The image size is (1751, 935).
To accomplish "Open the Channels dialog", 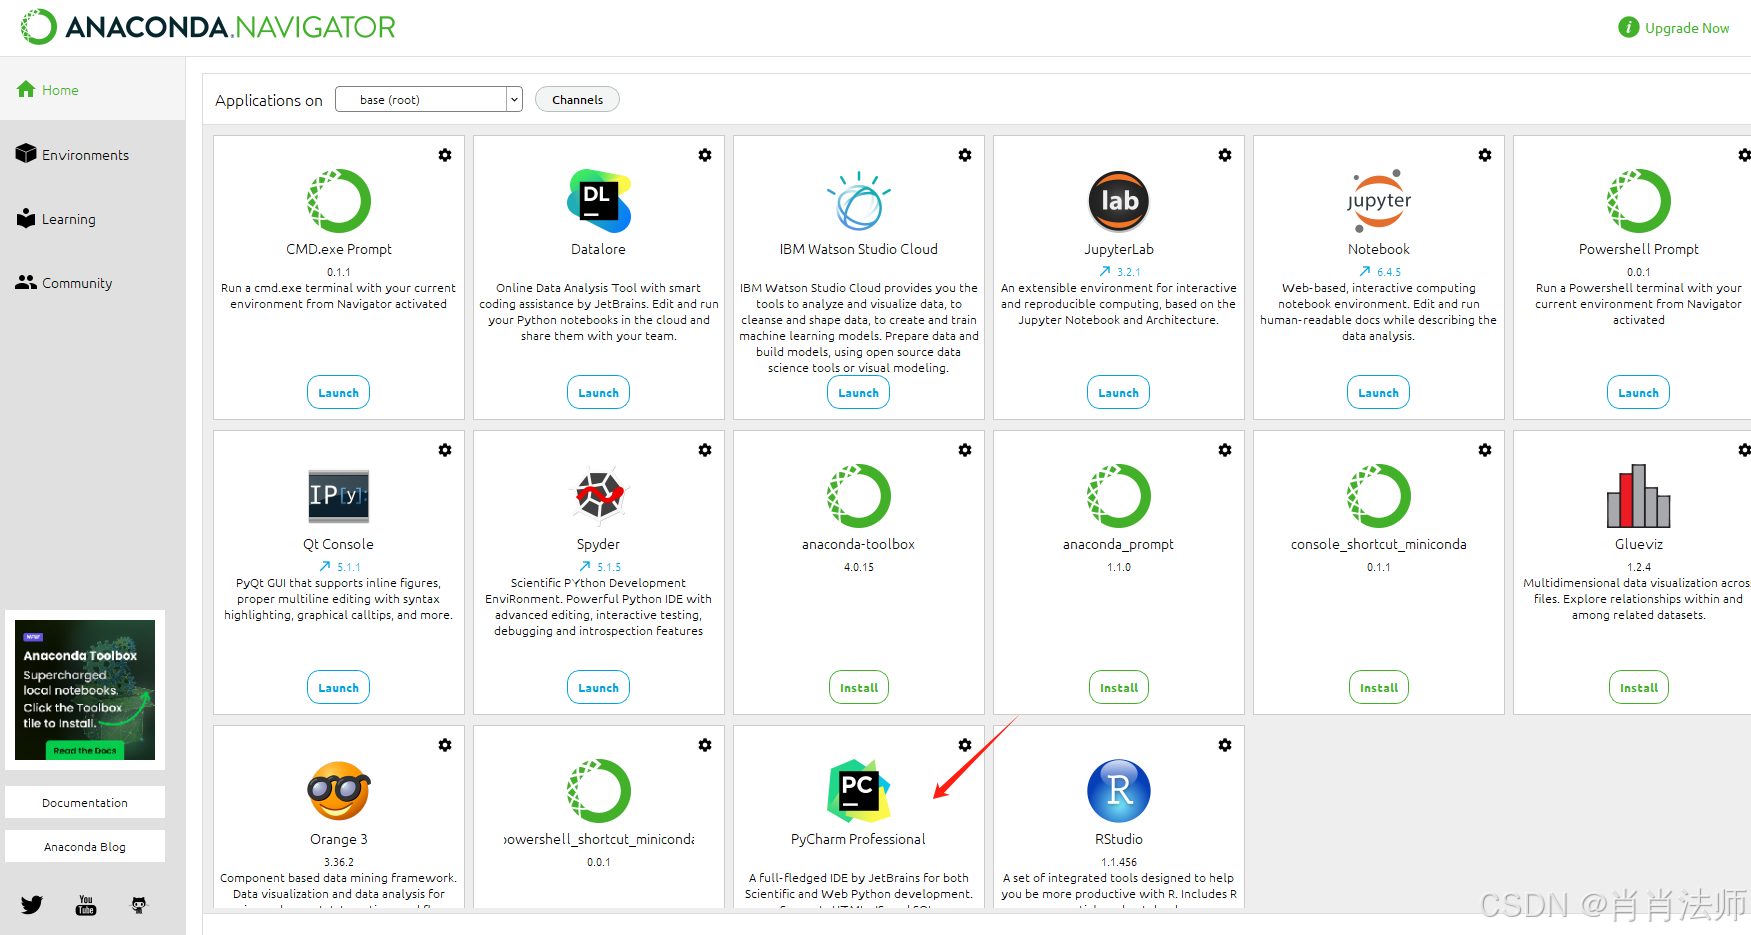I will 578,99.
